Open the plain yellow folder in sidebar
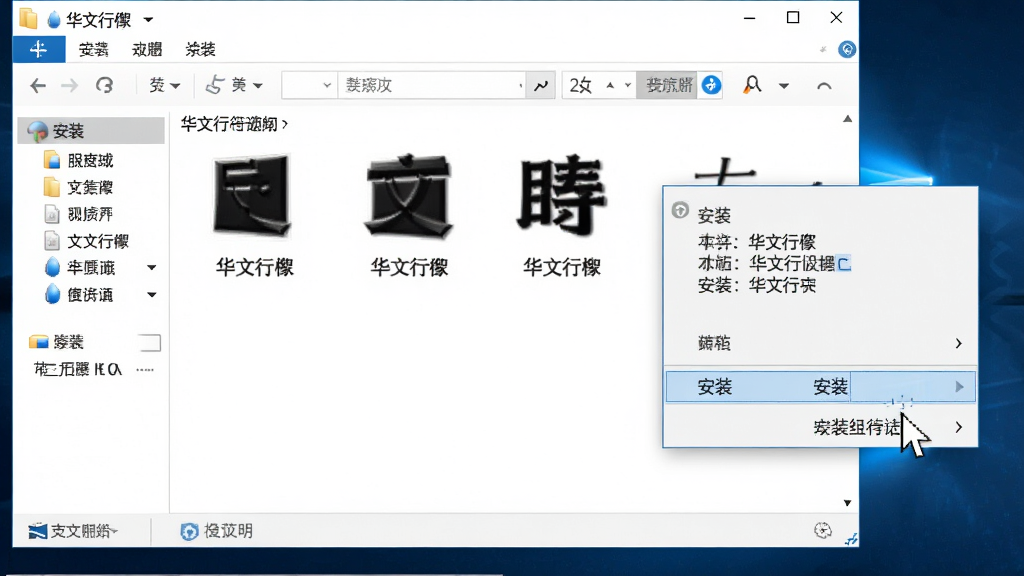Image resolution: width=1024 pixels, height=576 pixels. (78, 188)
